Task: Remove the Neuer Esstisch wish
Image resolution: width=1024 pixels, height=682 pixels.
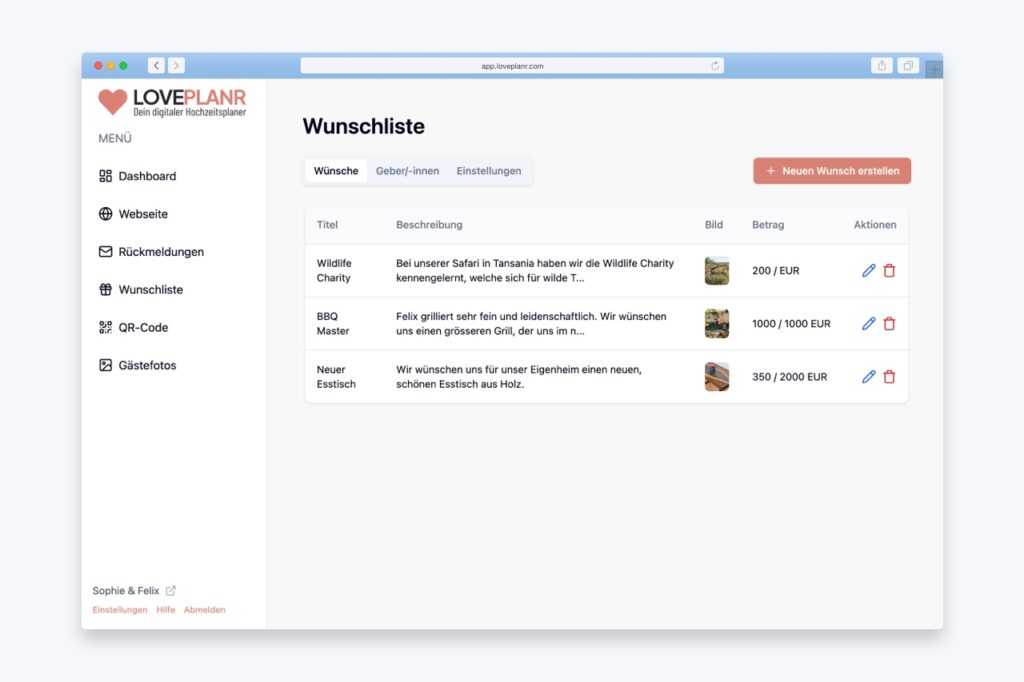Action: click(889, 377)
